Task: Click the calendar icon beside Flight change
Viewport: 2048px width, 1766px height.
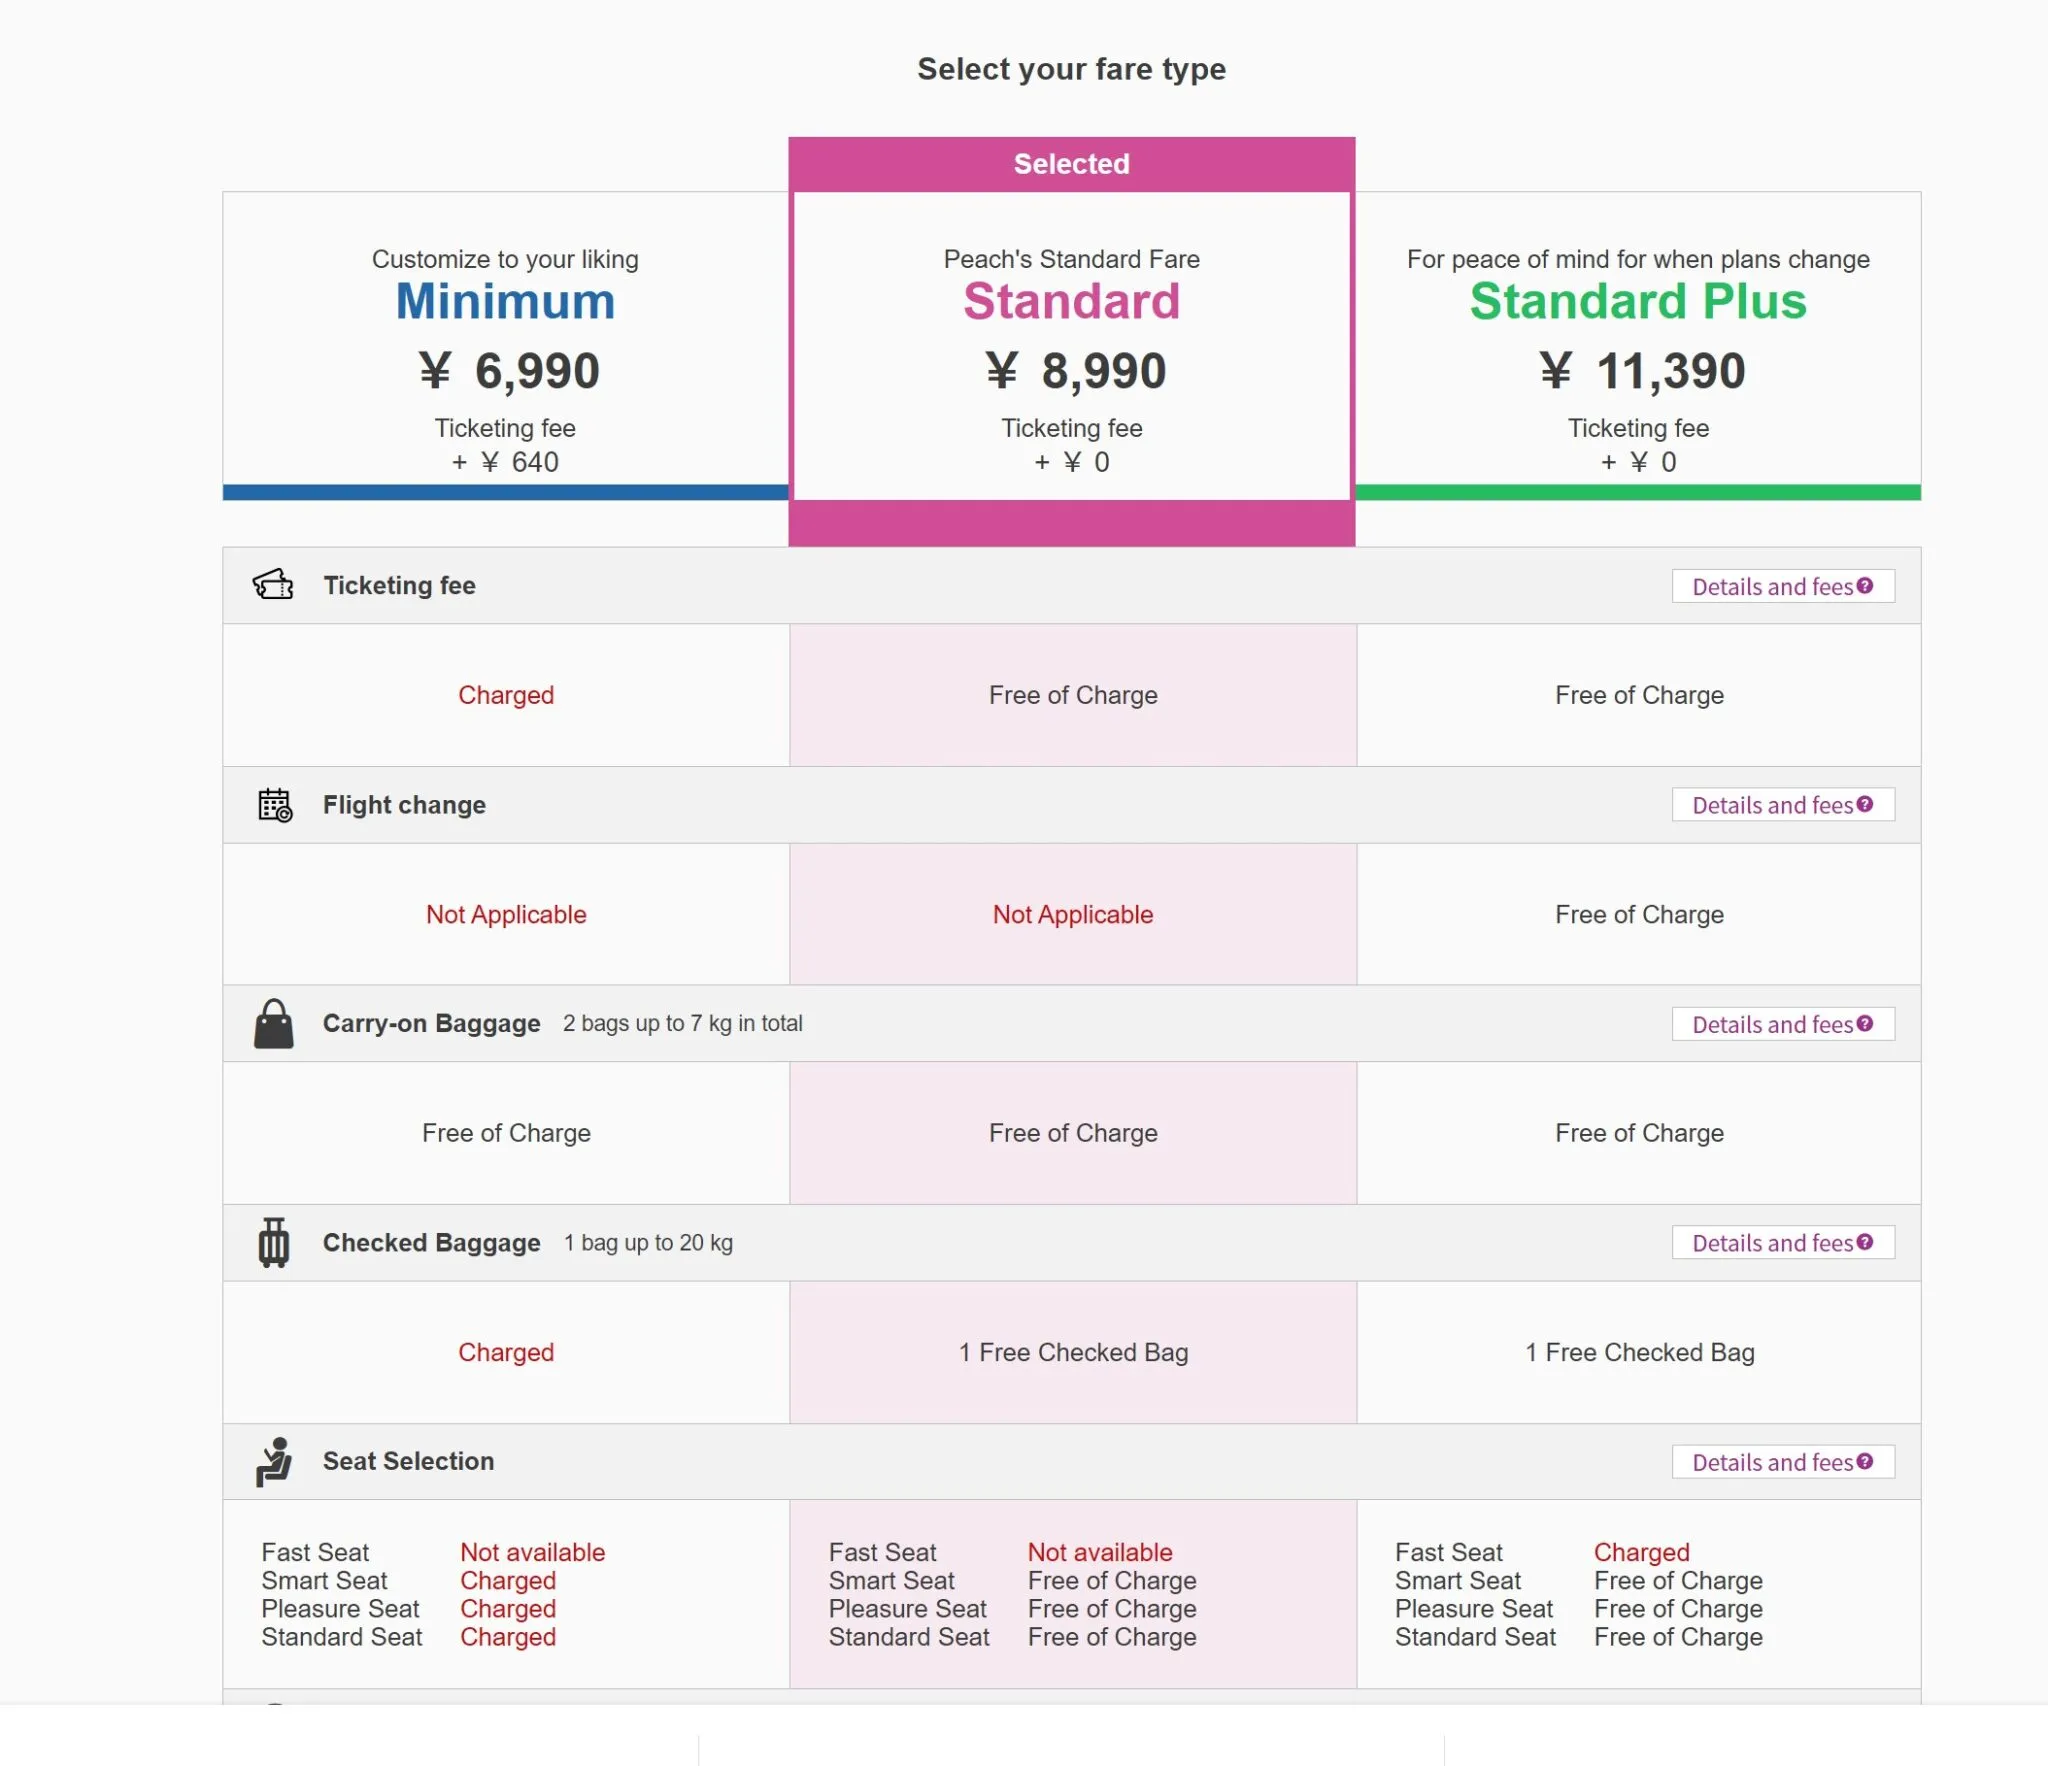Action: point(275,805)
